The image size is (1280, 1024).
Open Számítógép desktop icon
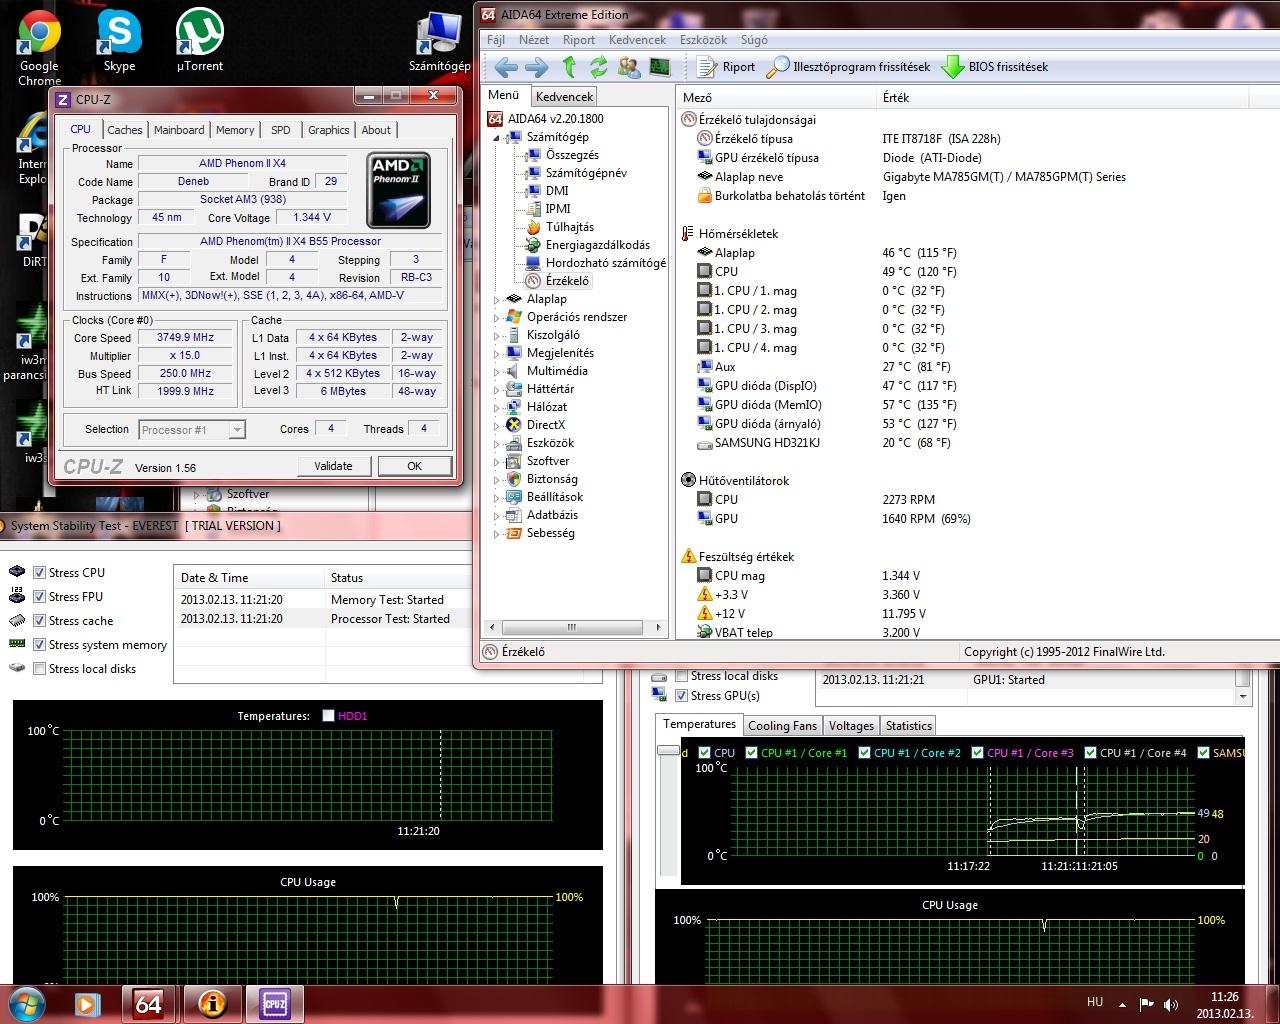click(439, 41)
